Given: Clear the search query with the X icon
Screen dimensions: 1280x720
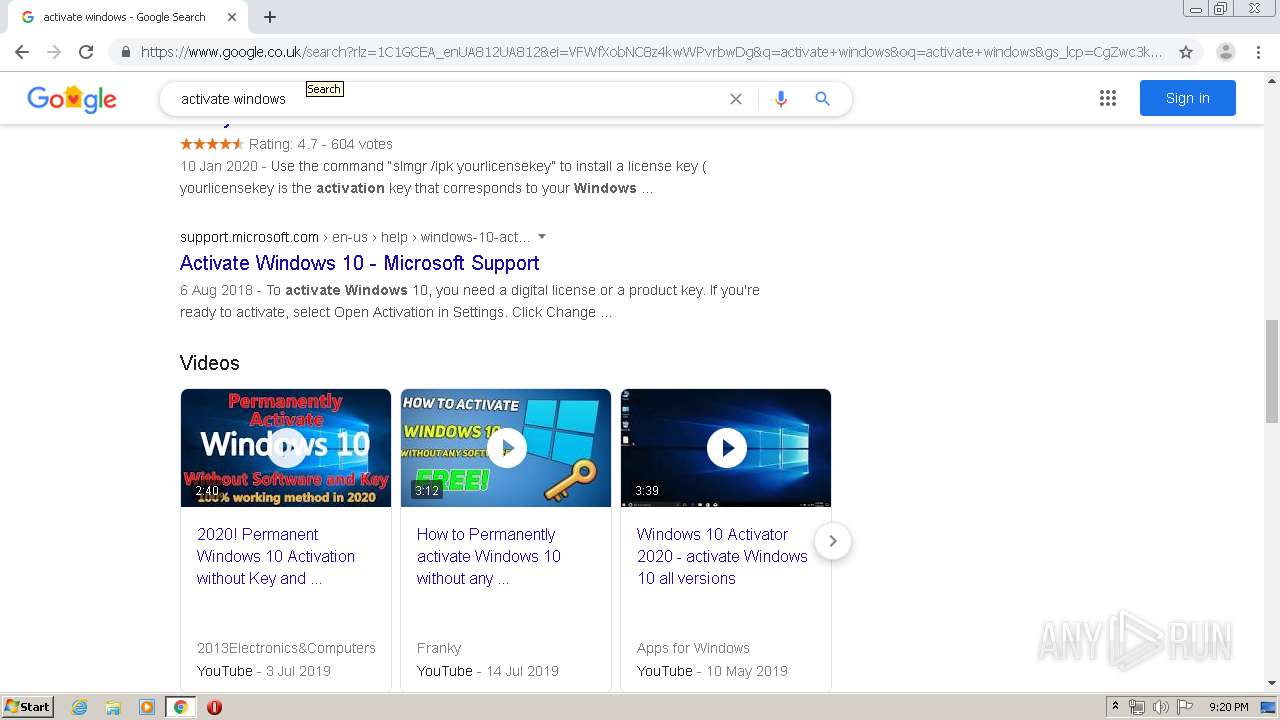Looking at the screenshot, I should 736,99.
